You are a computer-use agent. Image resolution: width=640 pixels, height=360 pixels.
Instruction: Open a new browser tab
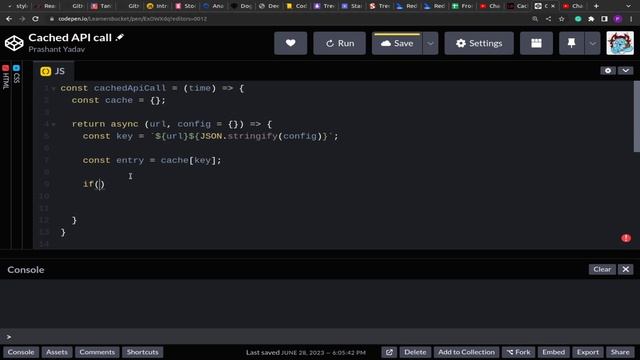click(596, 6)
